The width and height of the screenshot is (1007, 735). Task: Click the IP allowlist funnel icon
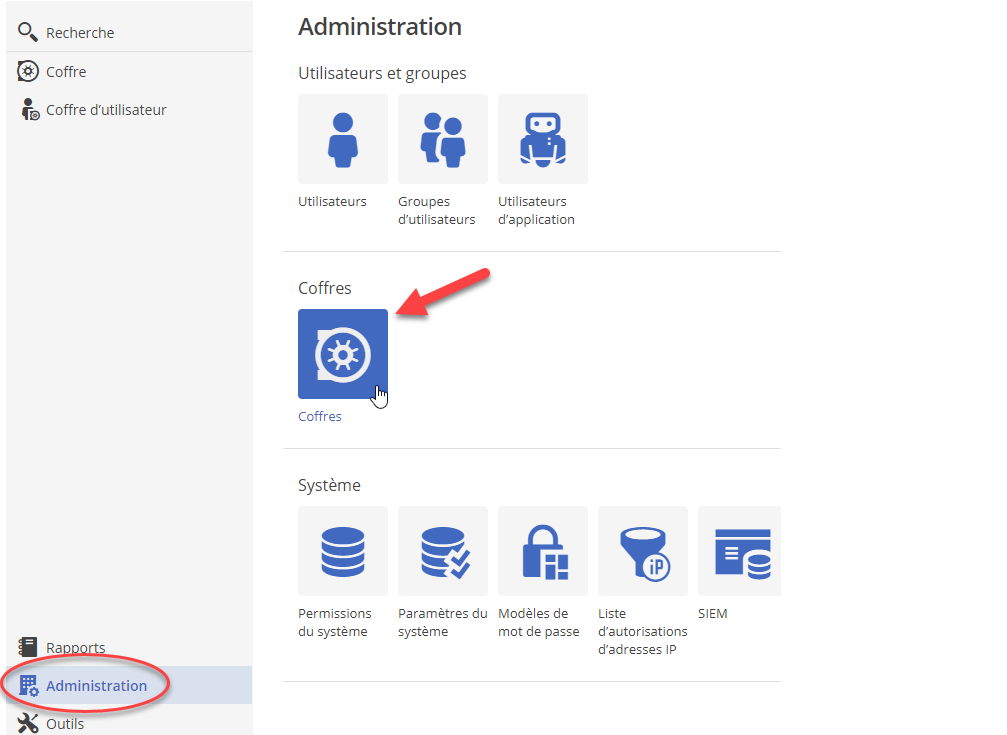(642, 551)
